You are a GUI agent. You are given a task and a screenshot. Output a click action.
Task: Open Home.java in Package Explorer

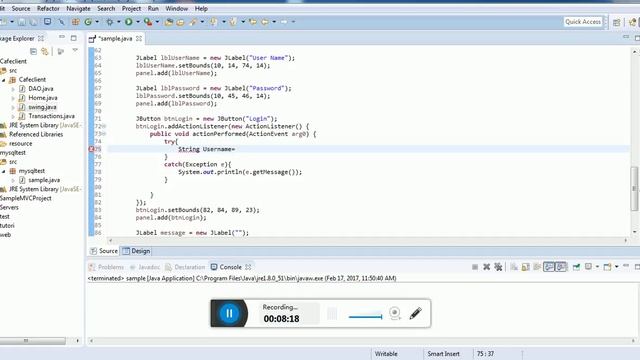point(42,98)
